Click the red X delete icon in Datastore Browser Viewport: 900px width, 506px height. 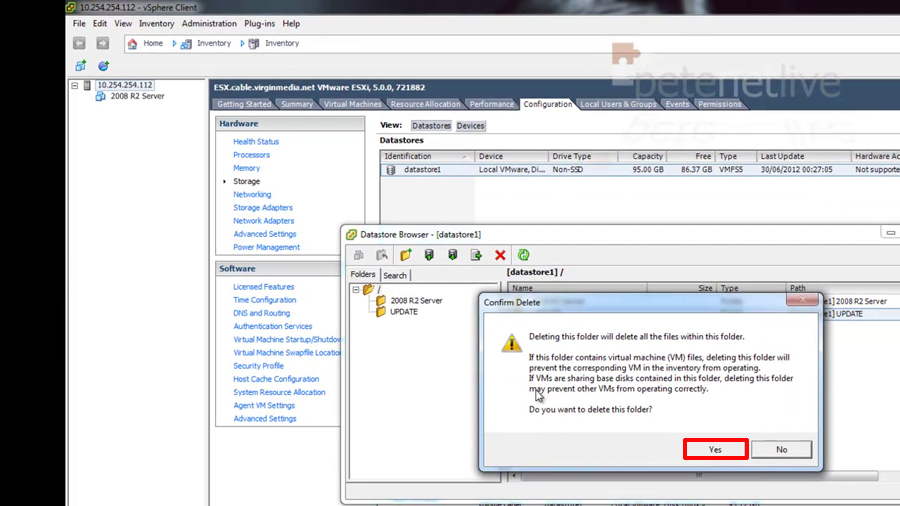point(500,255)
